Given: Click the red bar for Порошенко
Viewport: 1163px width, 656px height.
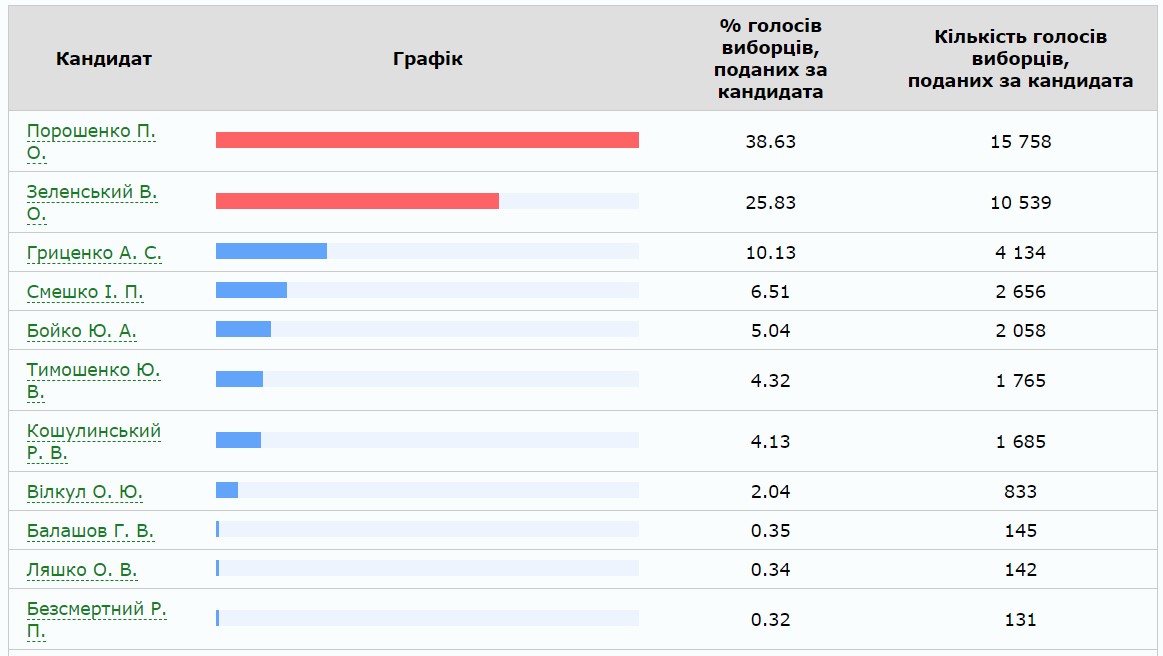Looking at the screenshot, I should pyautogui.click(x=427, y=140).
